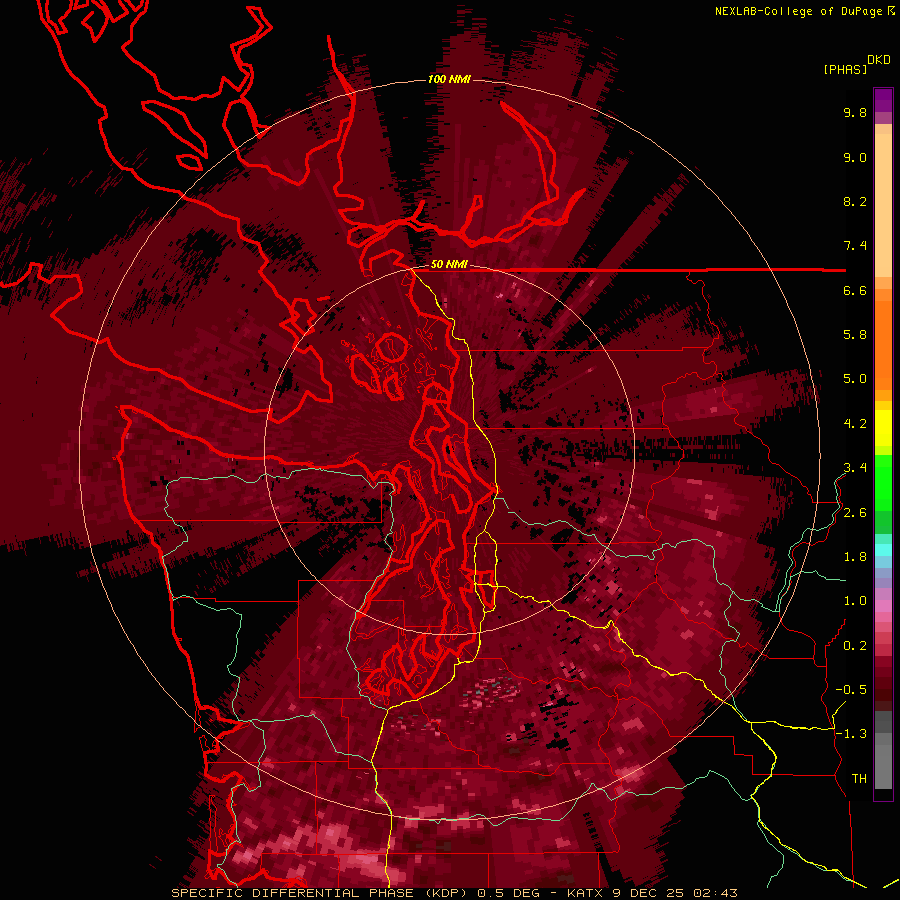Click the 9.0 value on the color scale
The height and width of the screenshot is (900, 900).
coord(855,158)
